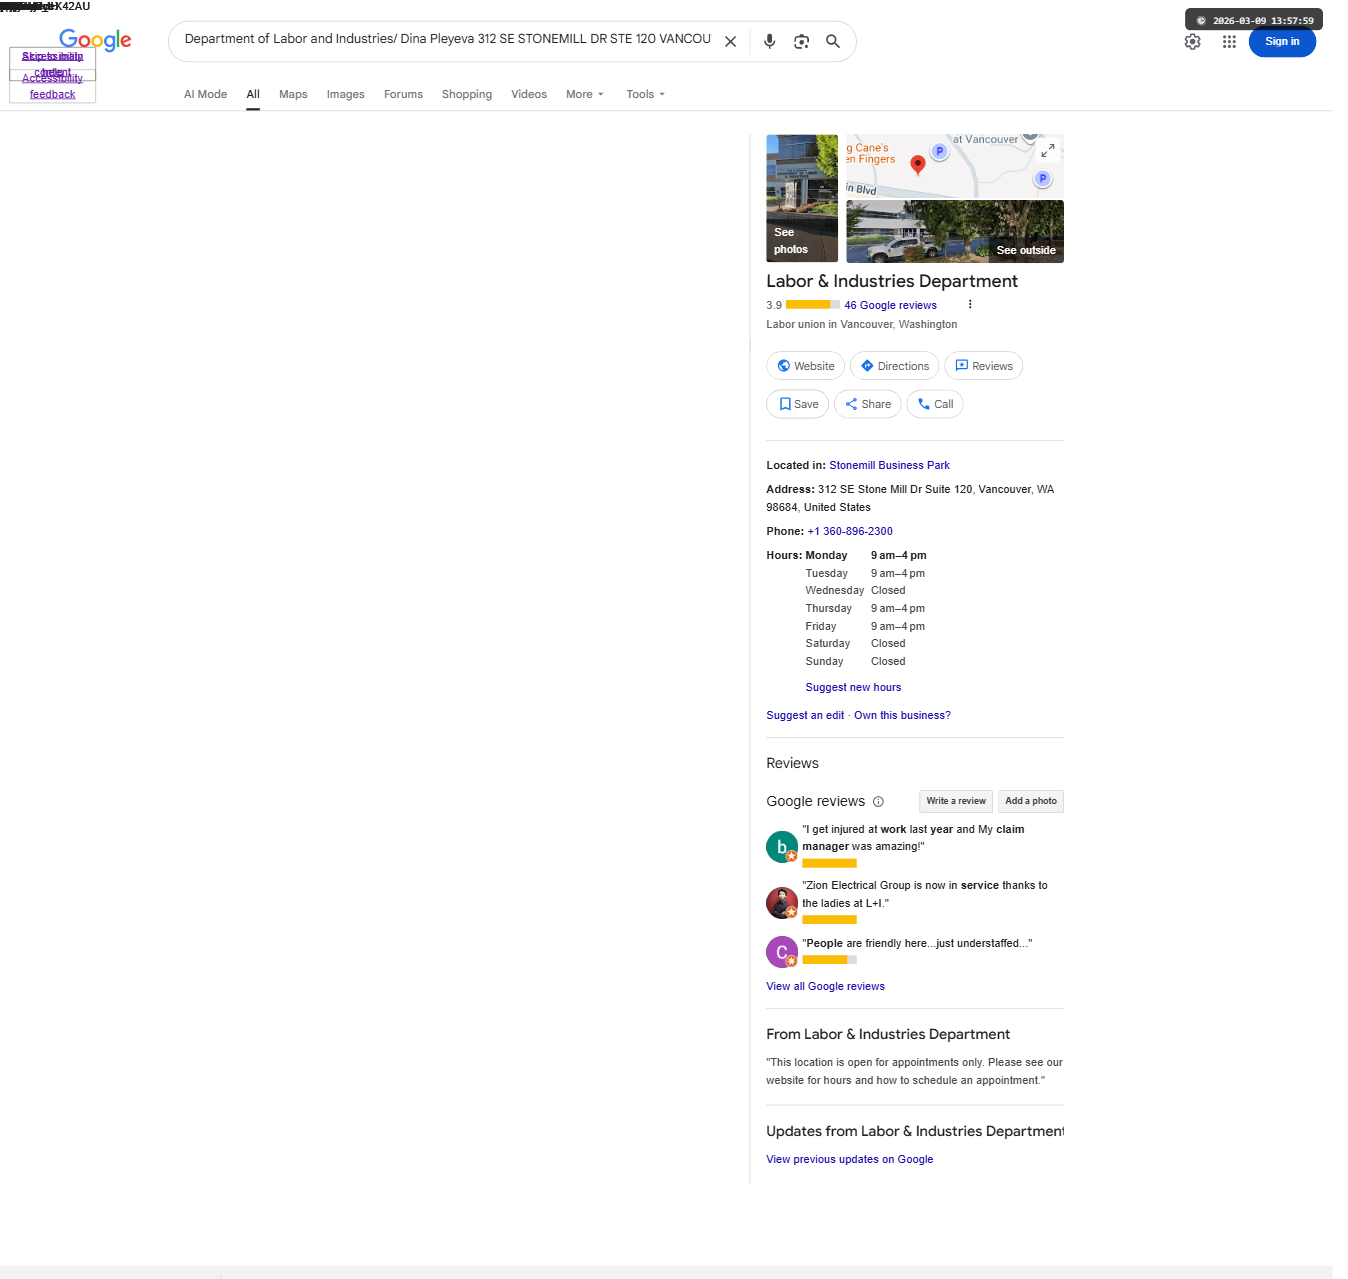Switch to Videos tab
Image resolution: width=1348 pixels, height=1279 pixels.
(529, 94)
